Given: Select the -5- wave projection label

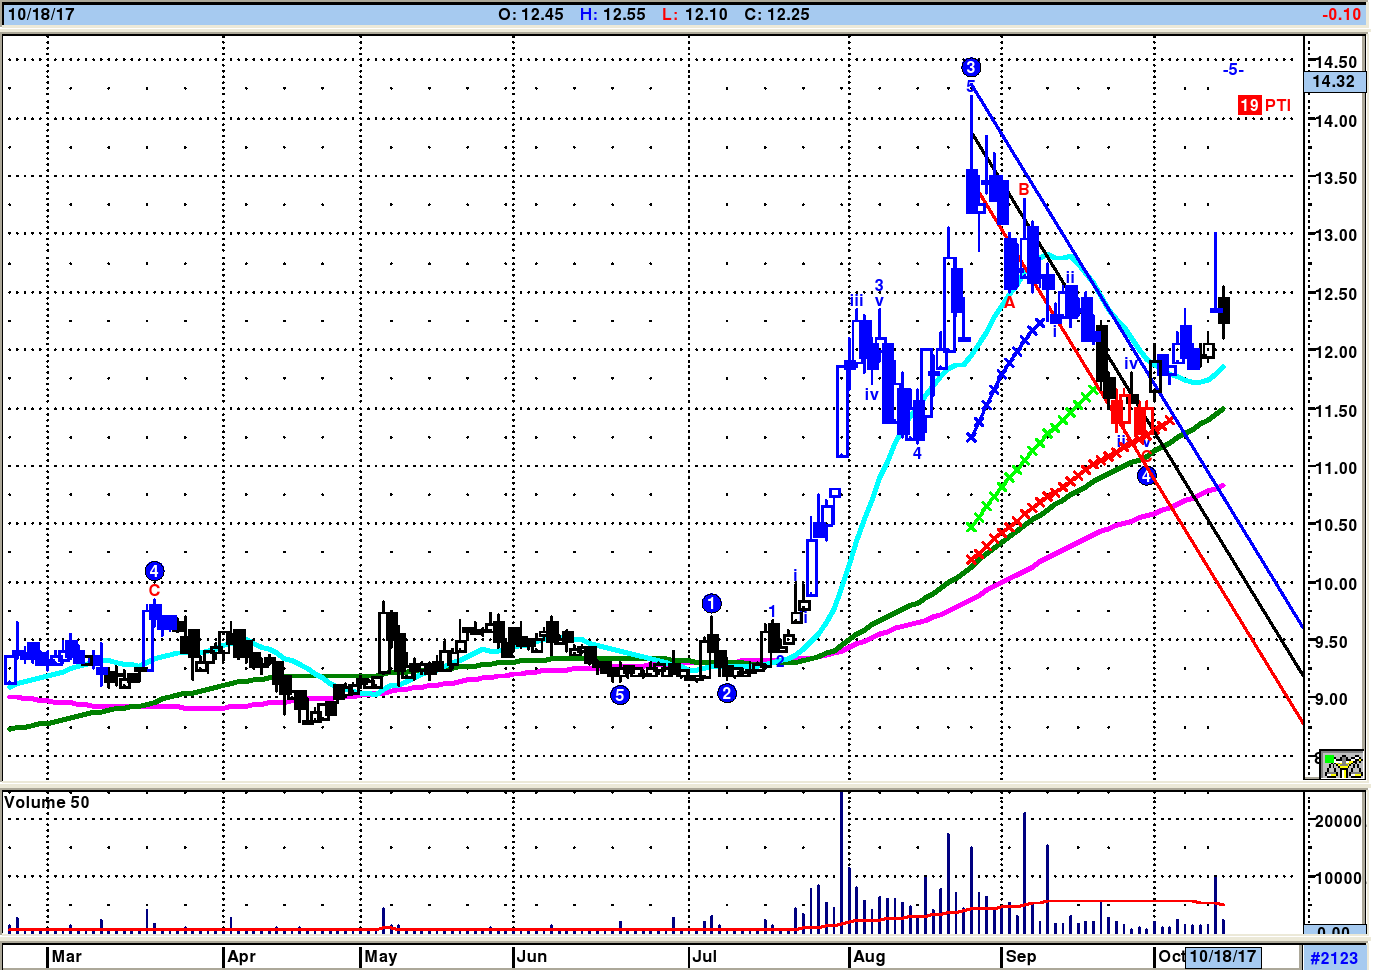Looking at the screenshot, I should click(1233, 69).
